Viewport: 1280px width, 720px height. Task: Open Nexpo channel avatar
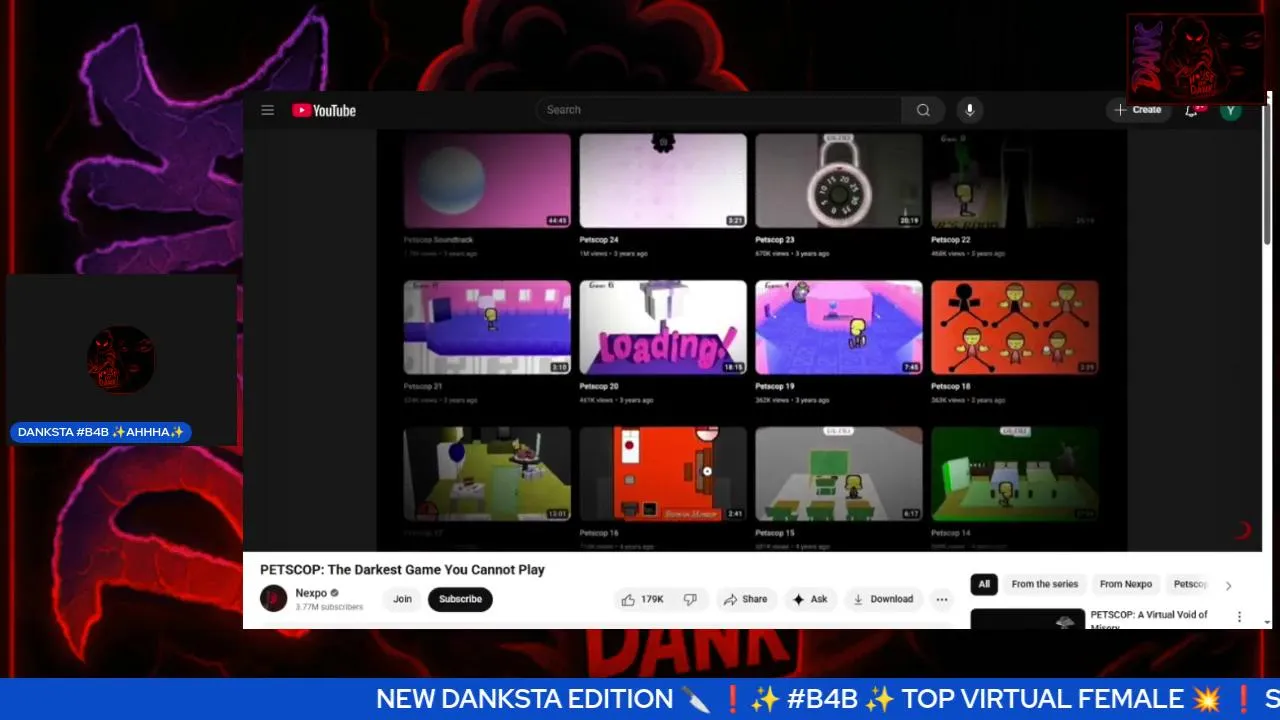(273, 599)
